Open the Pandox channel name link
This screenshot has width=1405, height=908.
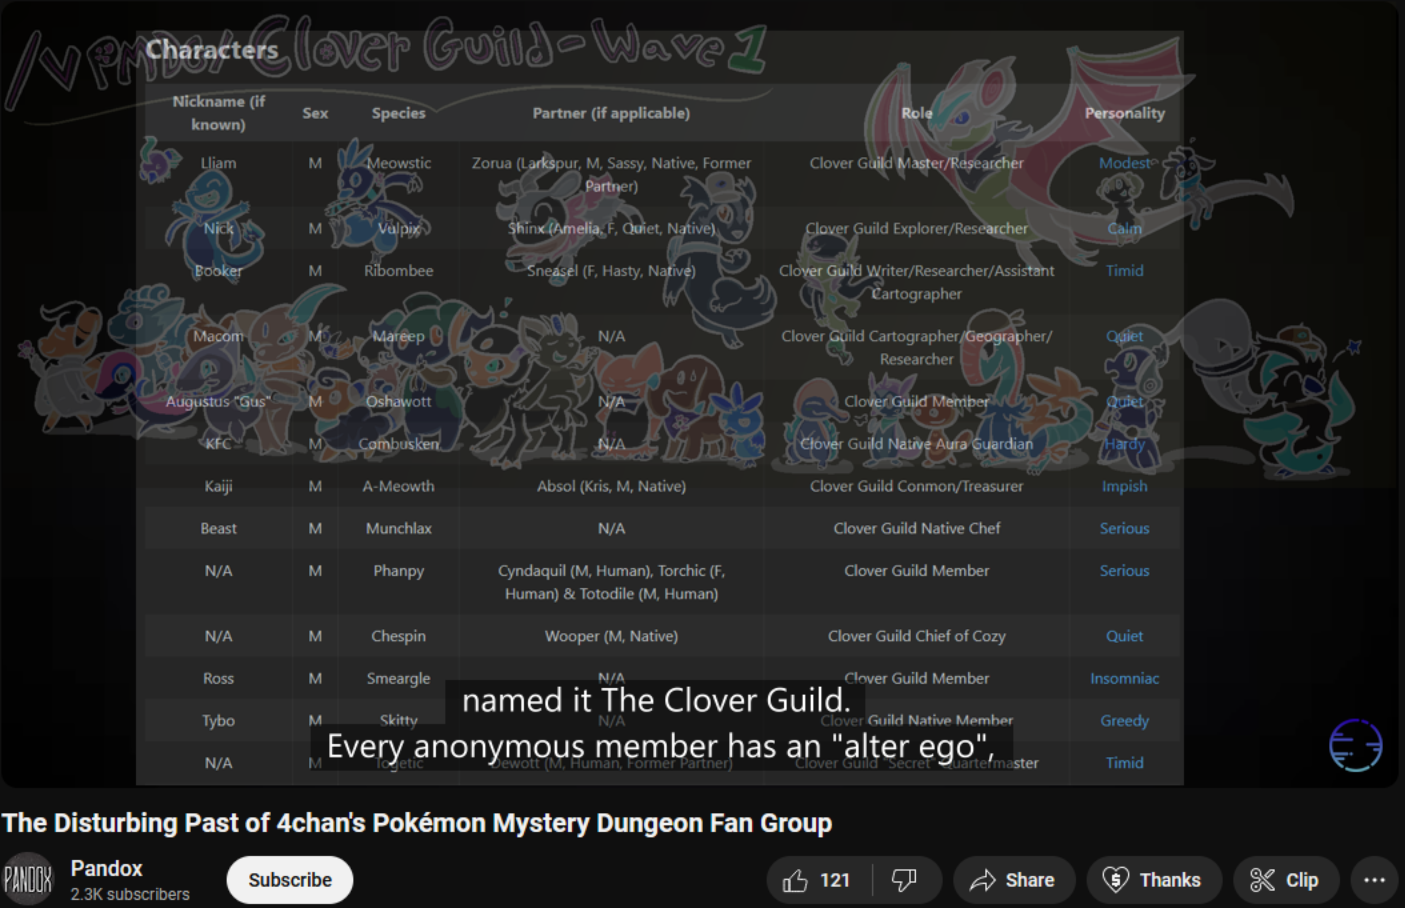106,868
